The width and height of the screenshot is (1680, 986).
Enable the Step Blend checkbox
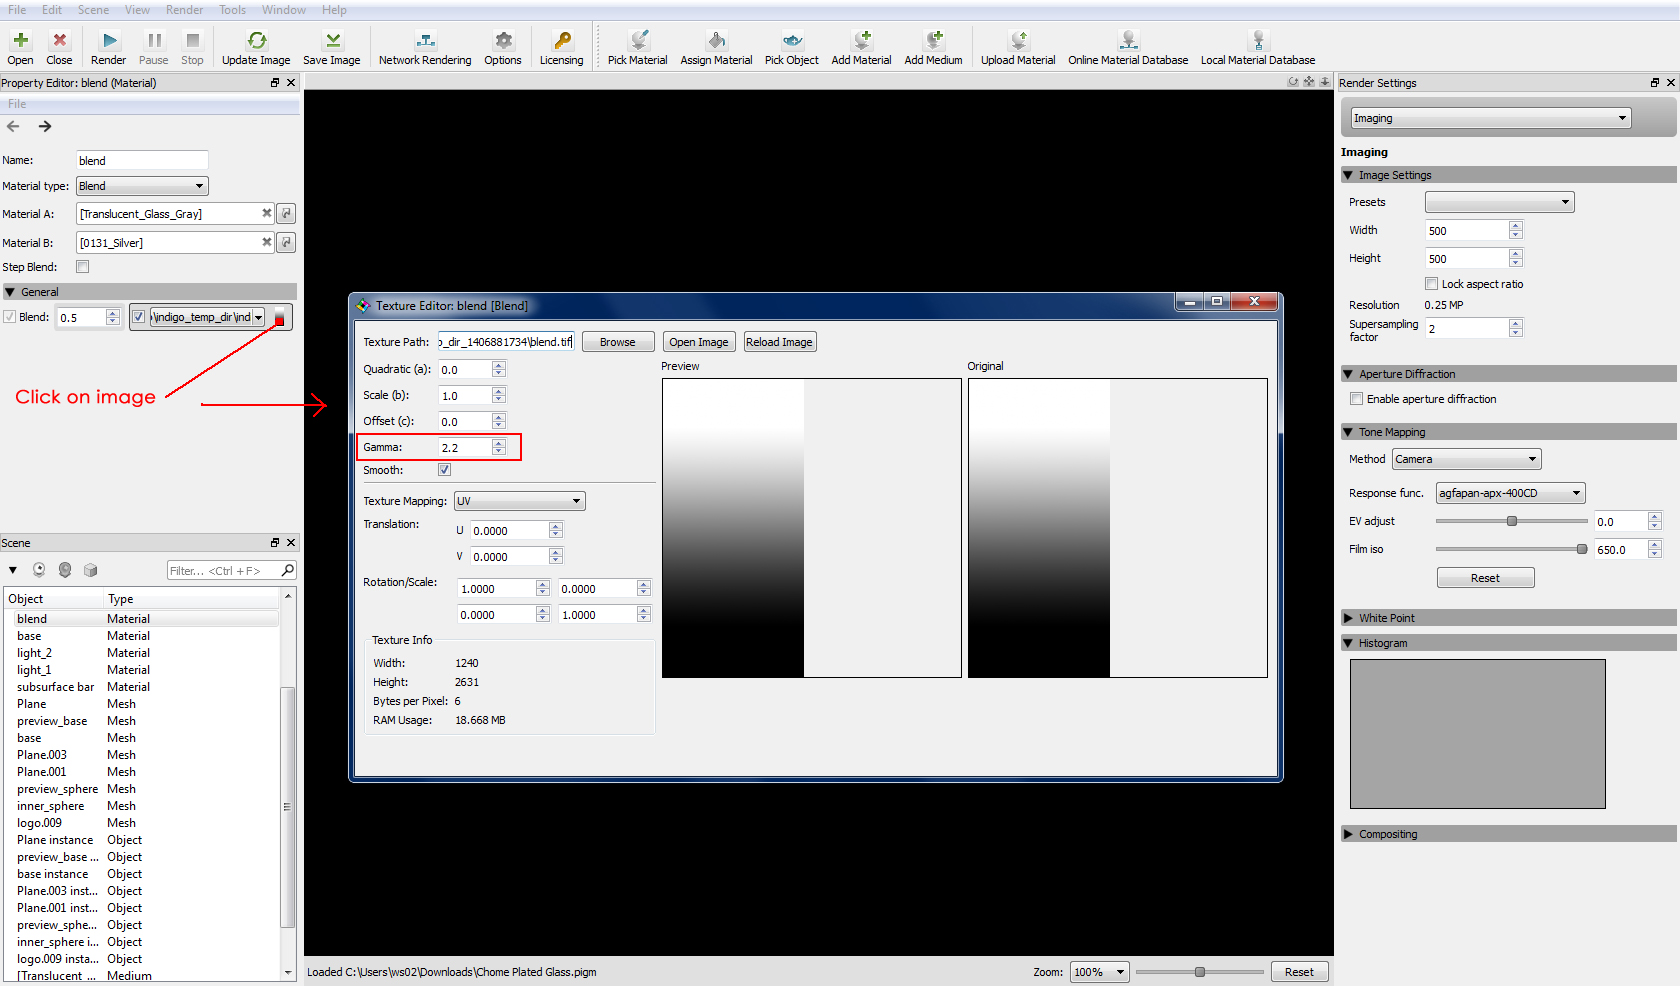click(x=83, y=267)
